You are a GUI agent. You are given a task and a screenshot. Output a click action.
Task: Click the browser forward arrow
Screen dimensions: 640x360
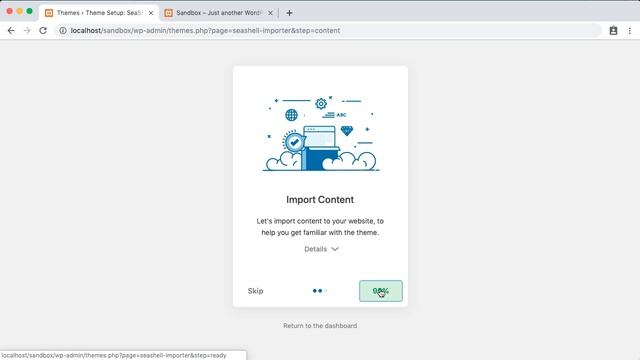tap(27, 31)
